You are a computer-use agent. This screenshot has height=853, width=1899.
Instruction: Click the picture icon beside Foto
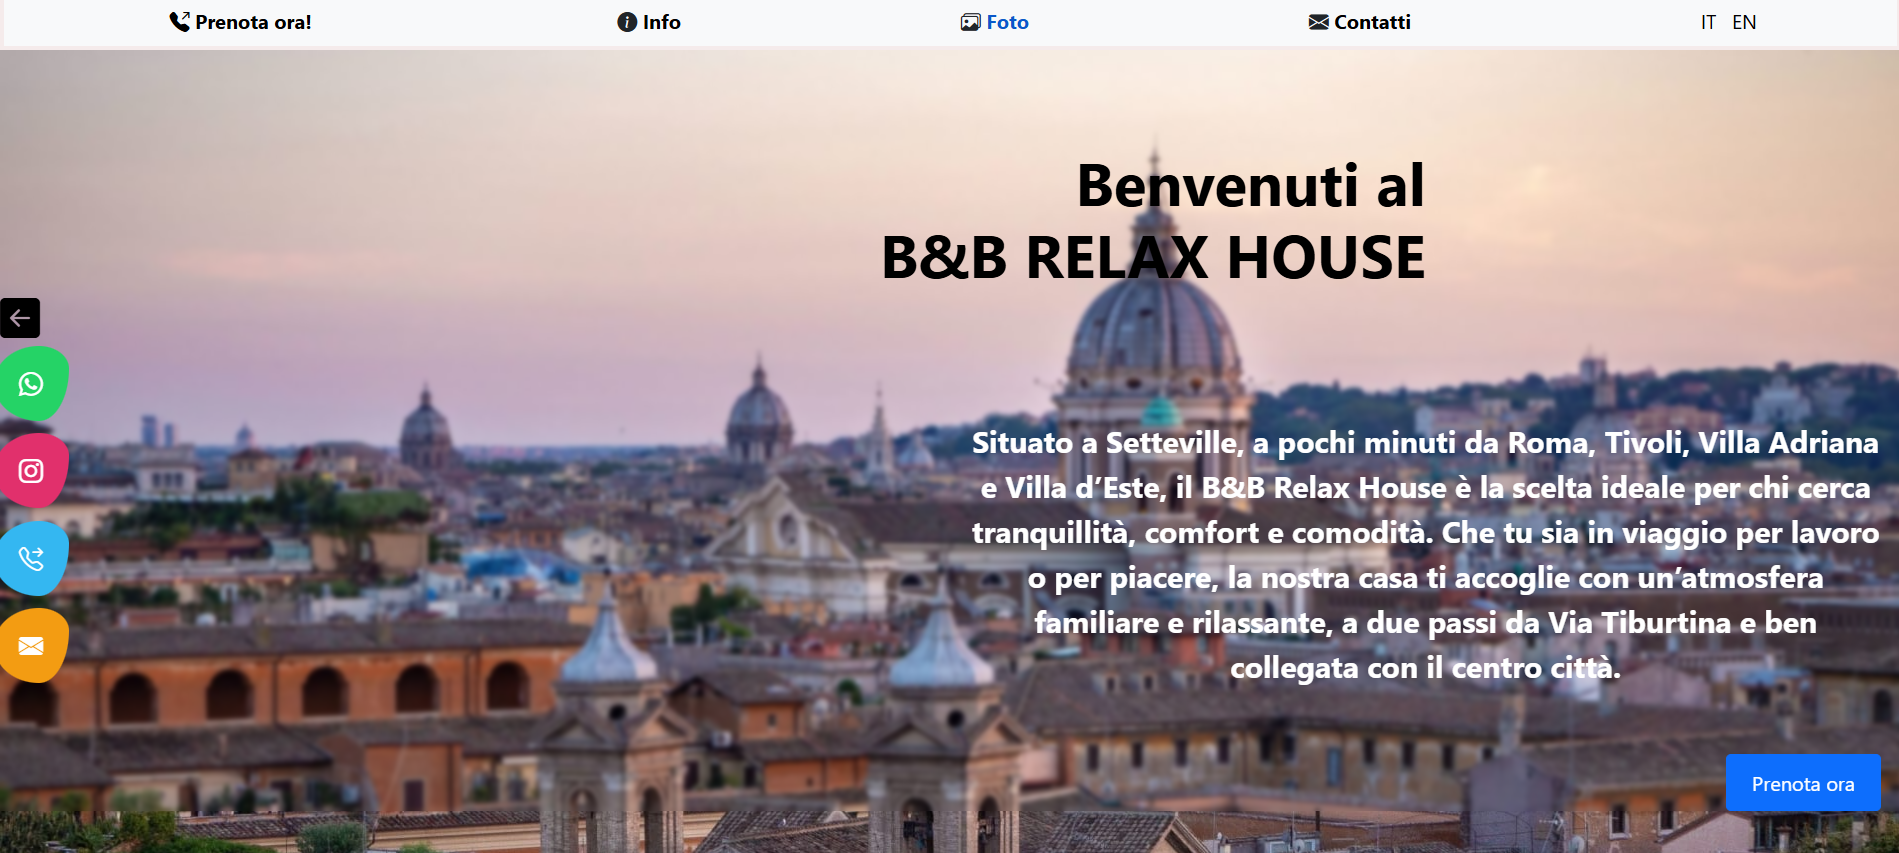pyautogui.click(x=970, y=22)
